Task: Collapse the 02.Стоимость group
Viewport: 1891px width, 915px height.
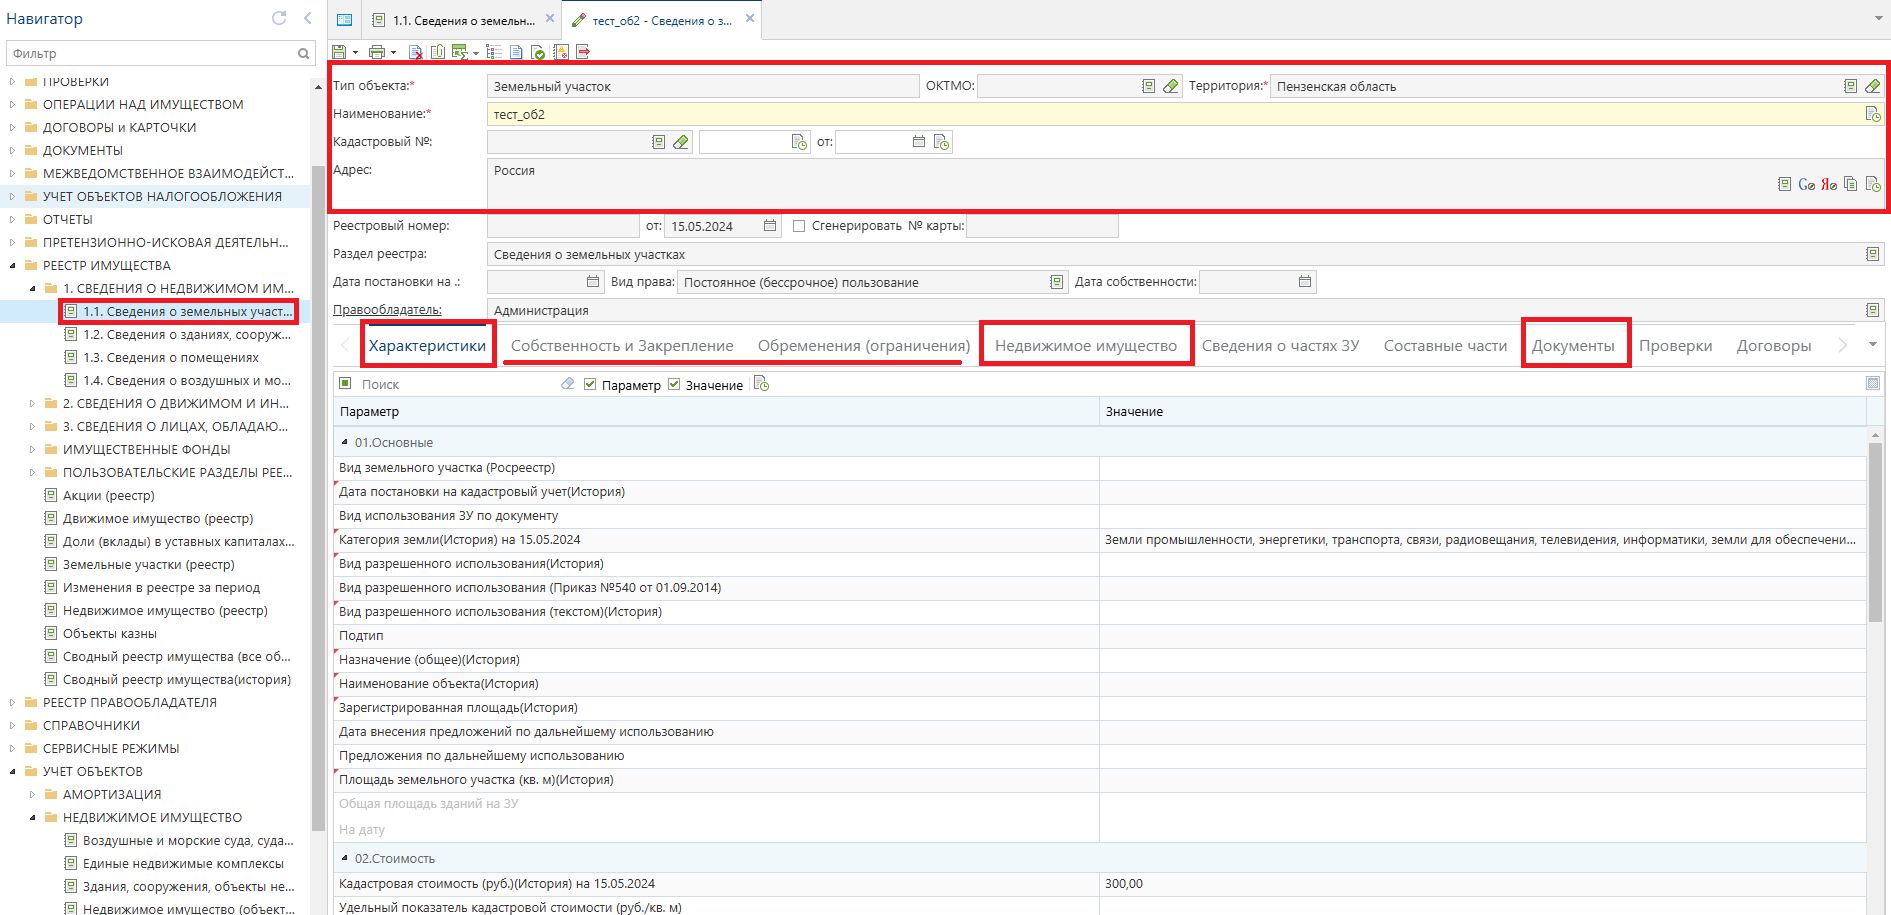Action: pos(344,858)
